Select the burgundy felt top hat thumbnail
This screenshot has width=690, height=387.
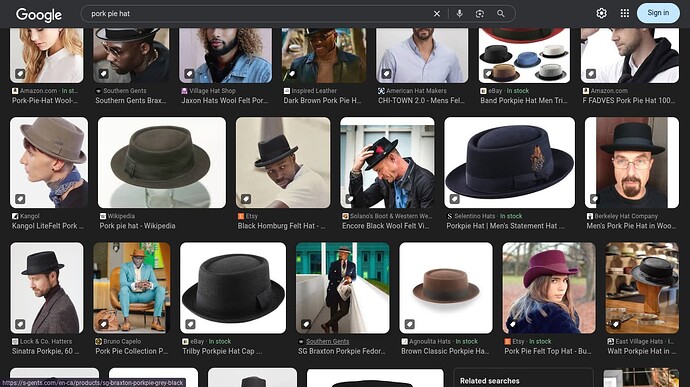coord(549,287)
